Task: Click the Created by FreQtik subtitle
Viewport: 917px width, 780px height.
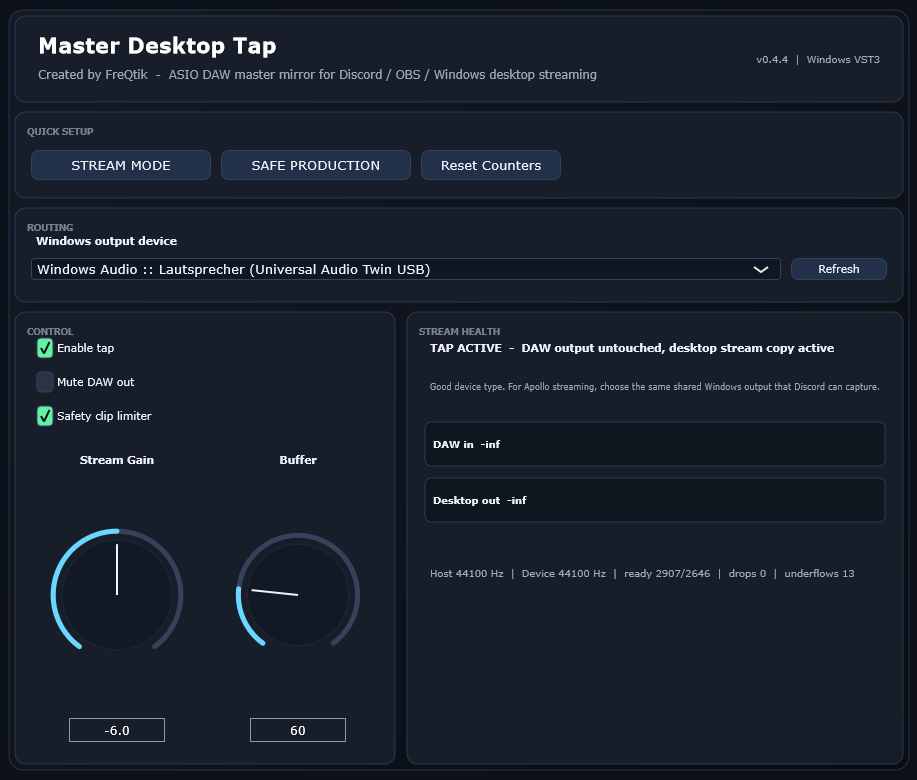Action: point(318,75)
